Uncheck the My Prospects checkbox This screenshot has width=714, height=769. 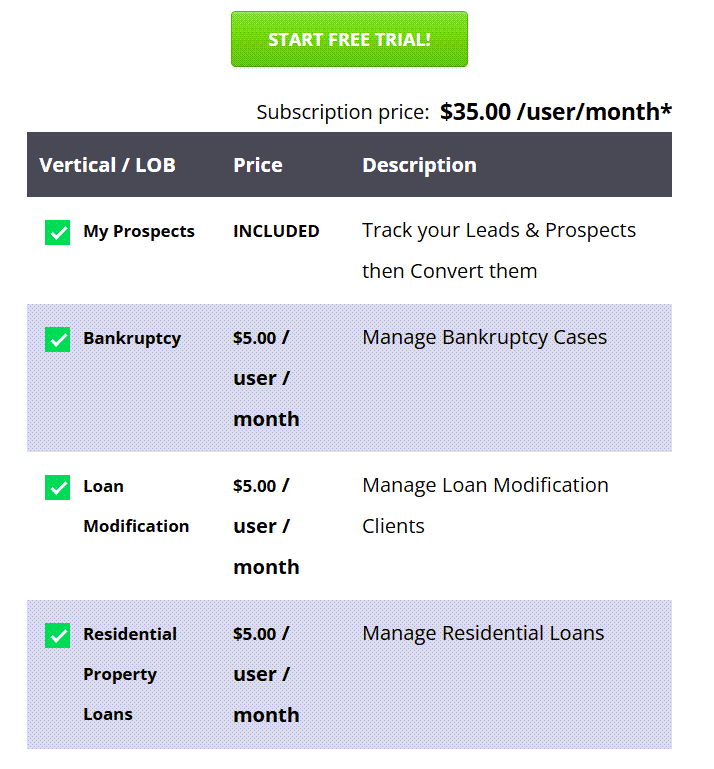[x=58, y=232]
